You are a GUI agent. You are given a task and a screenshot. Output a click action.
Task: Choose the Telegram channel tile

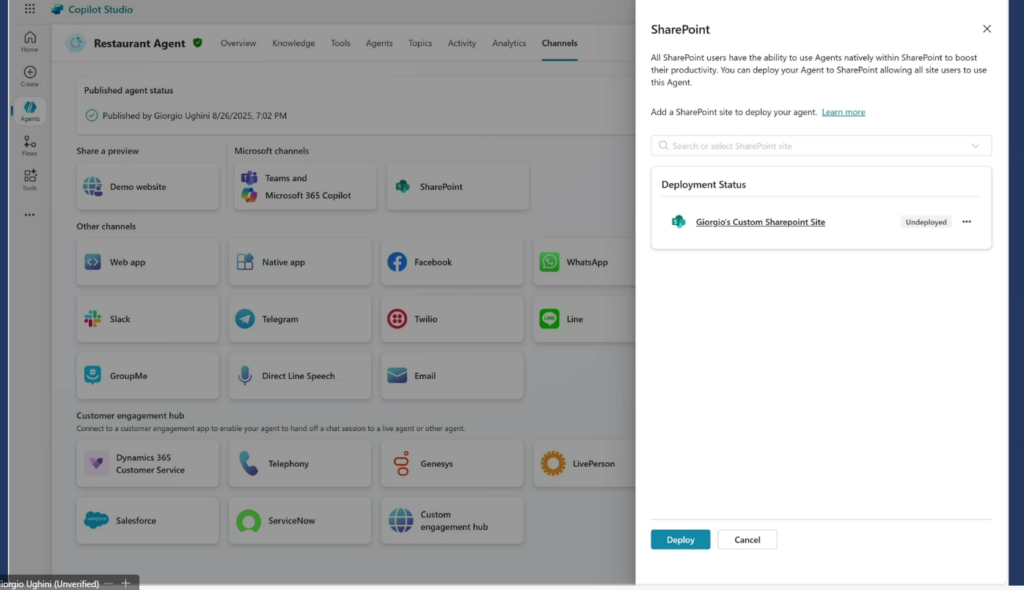coord(300,319)
